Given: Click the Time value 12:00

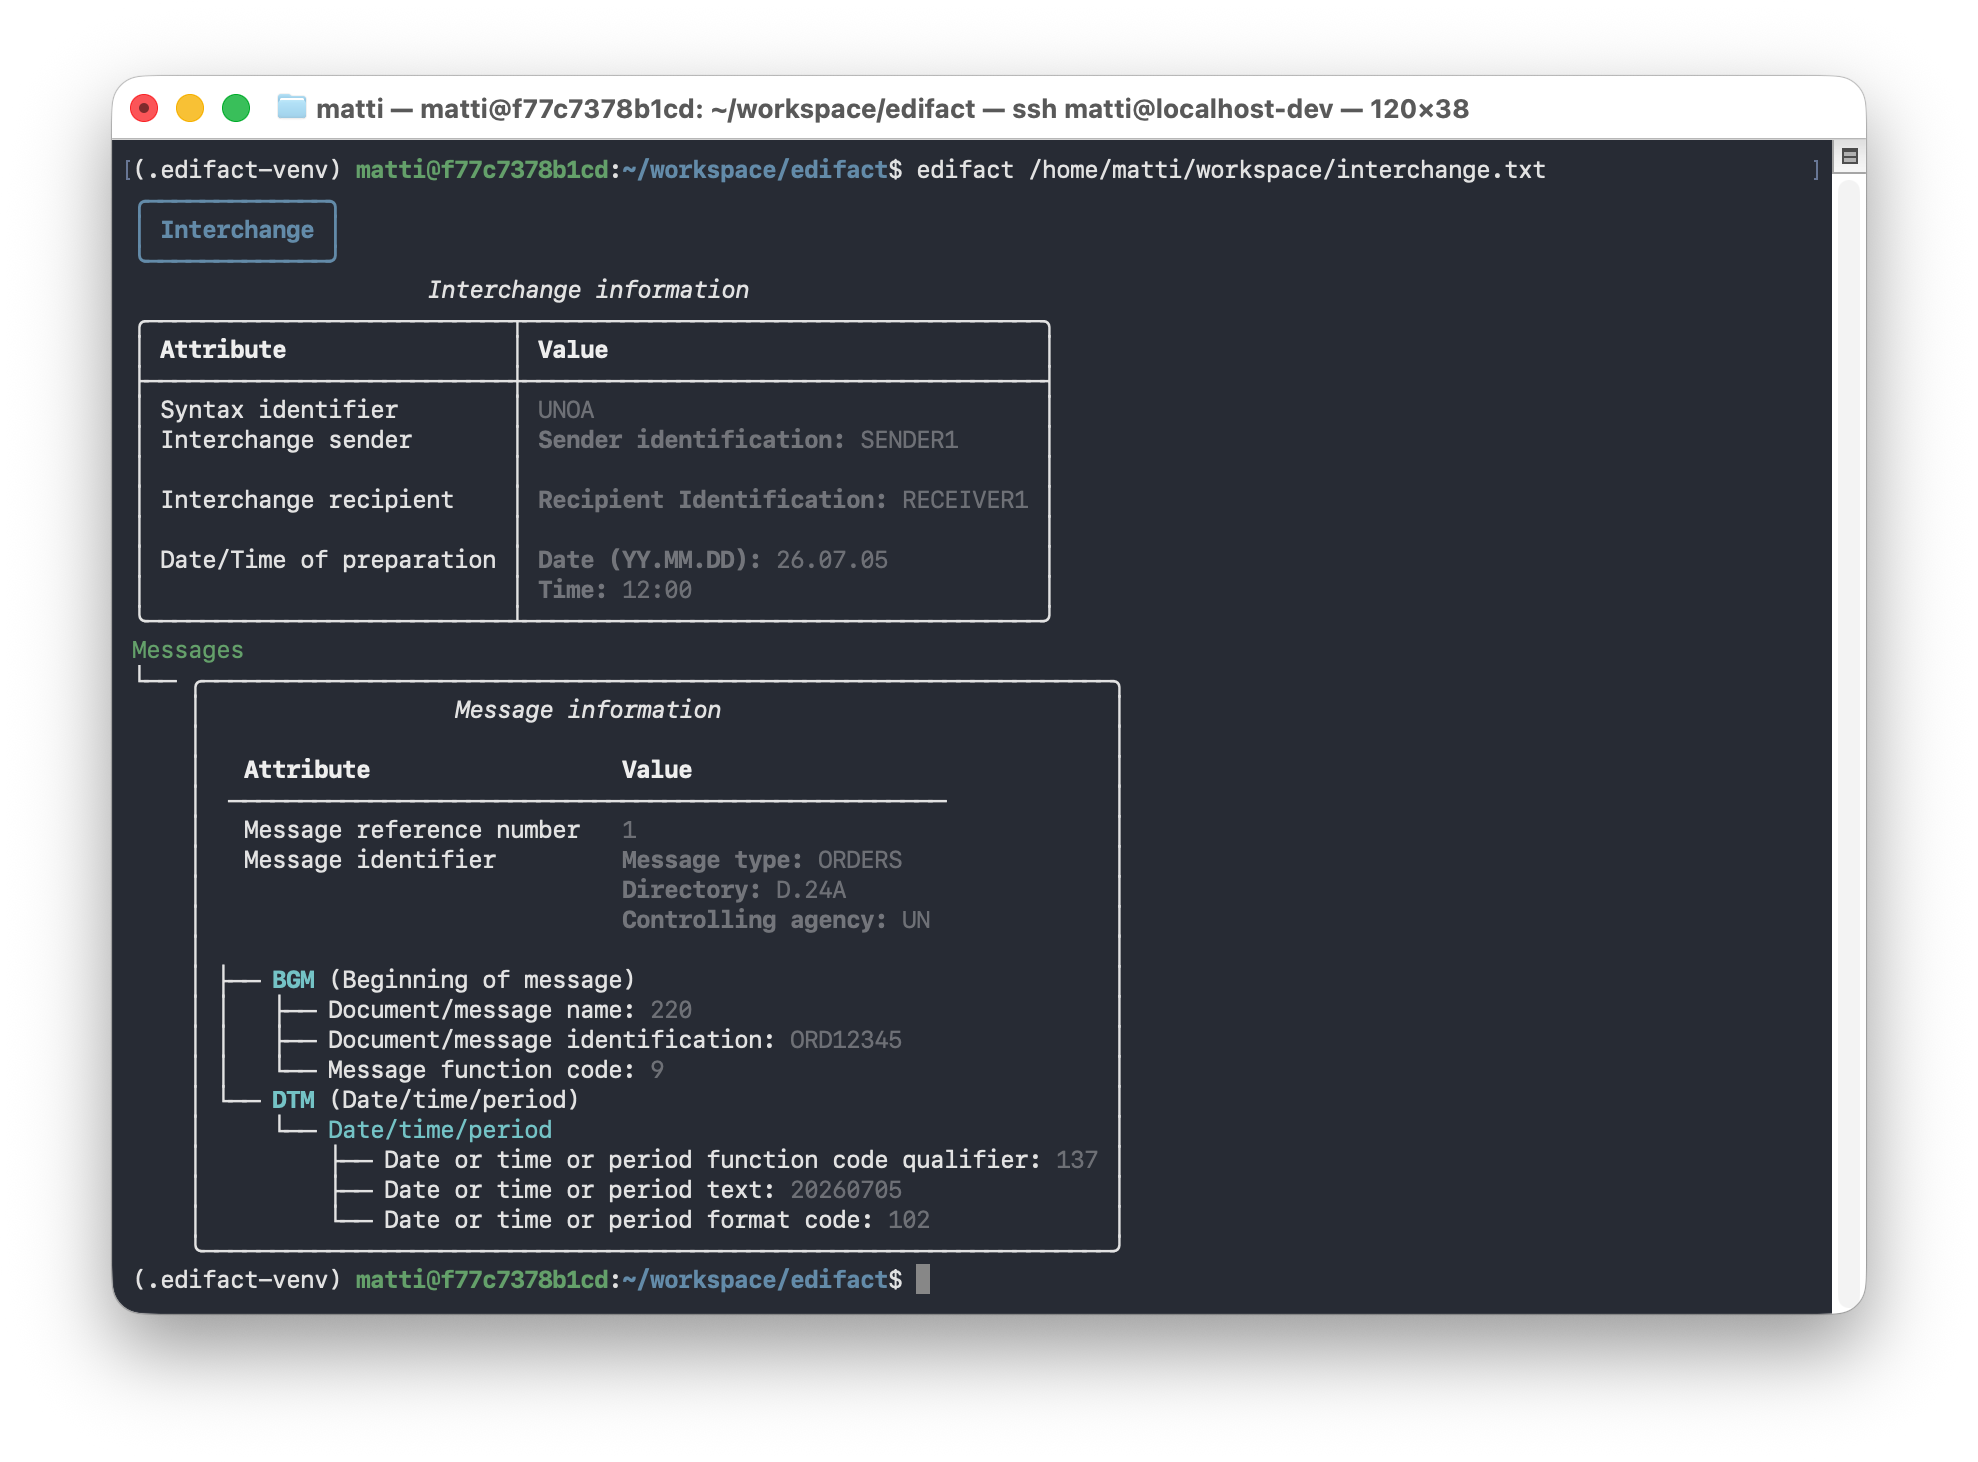Looking at the screenshot, I should tap(657, 590).
